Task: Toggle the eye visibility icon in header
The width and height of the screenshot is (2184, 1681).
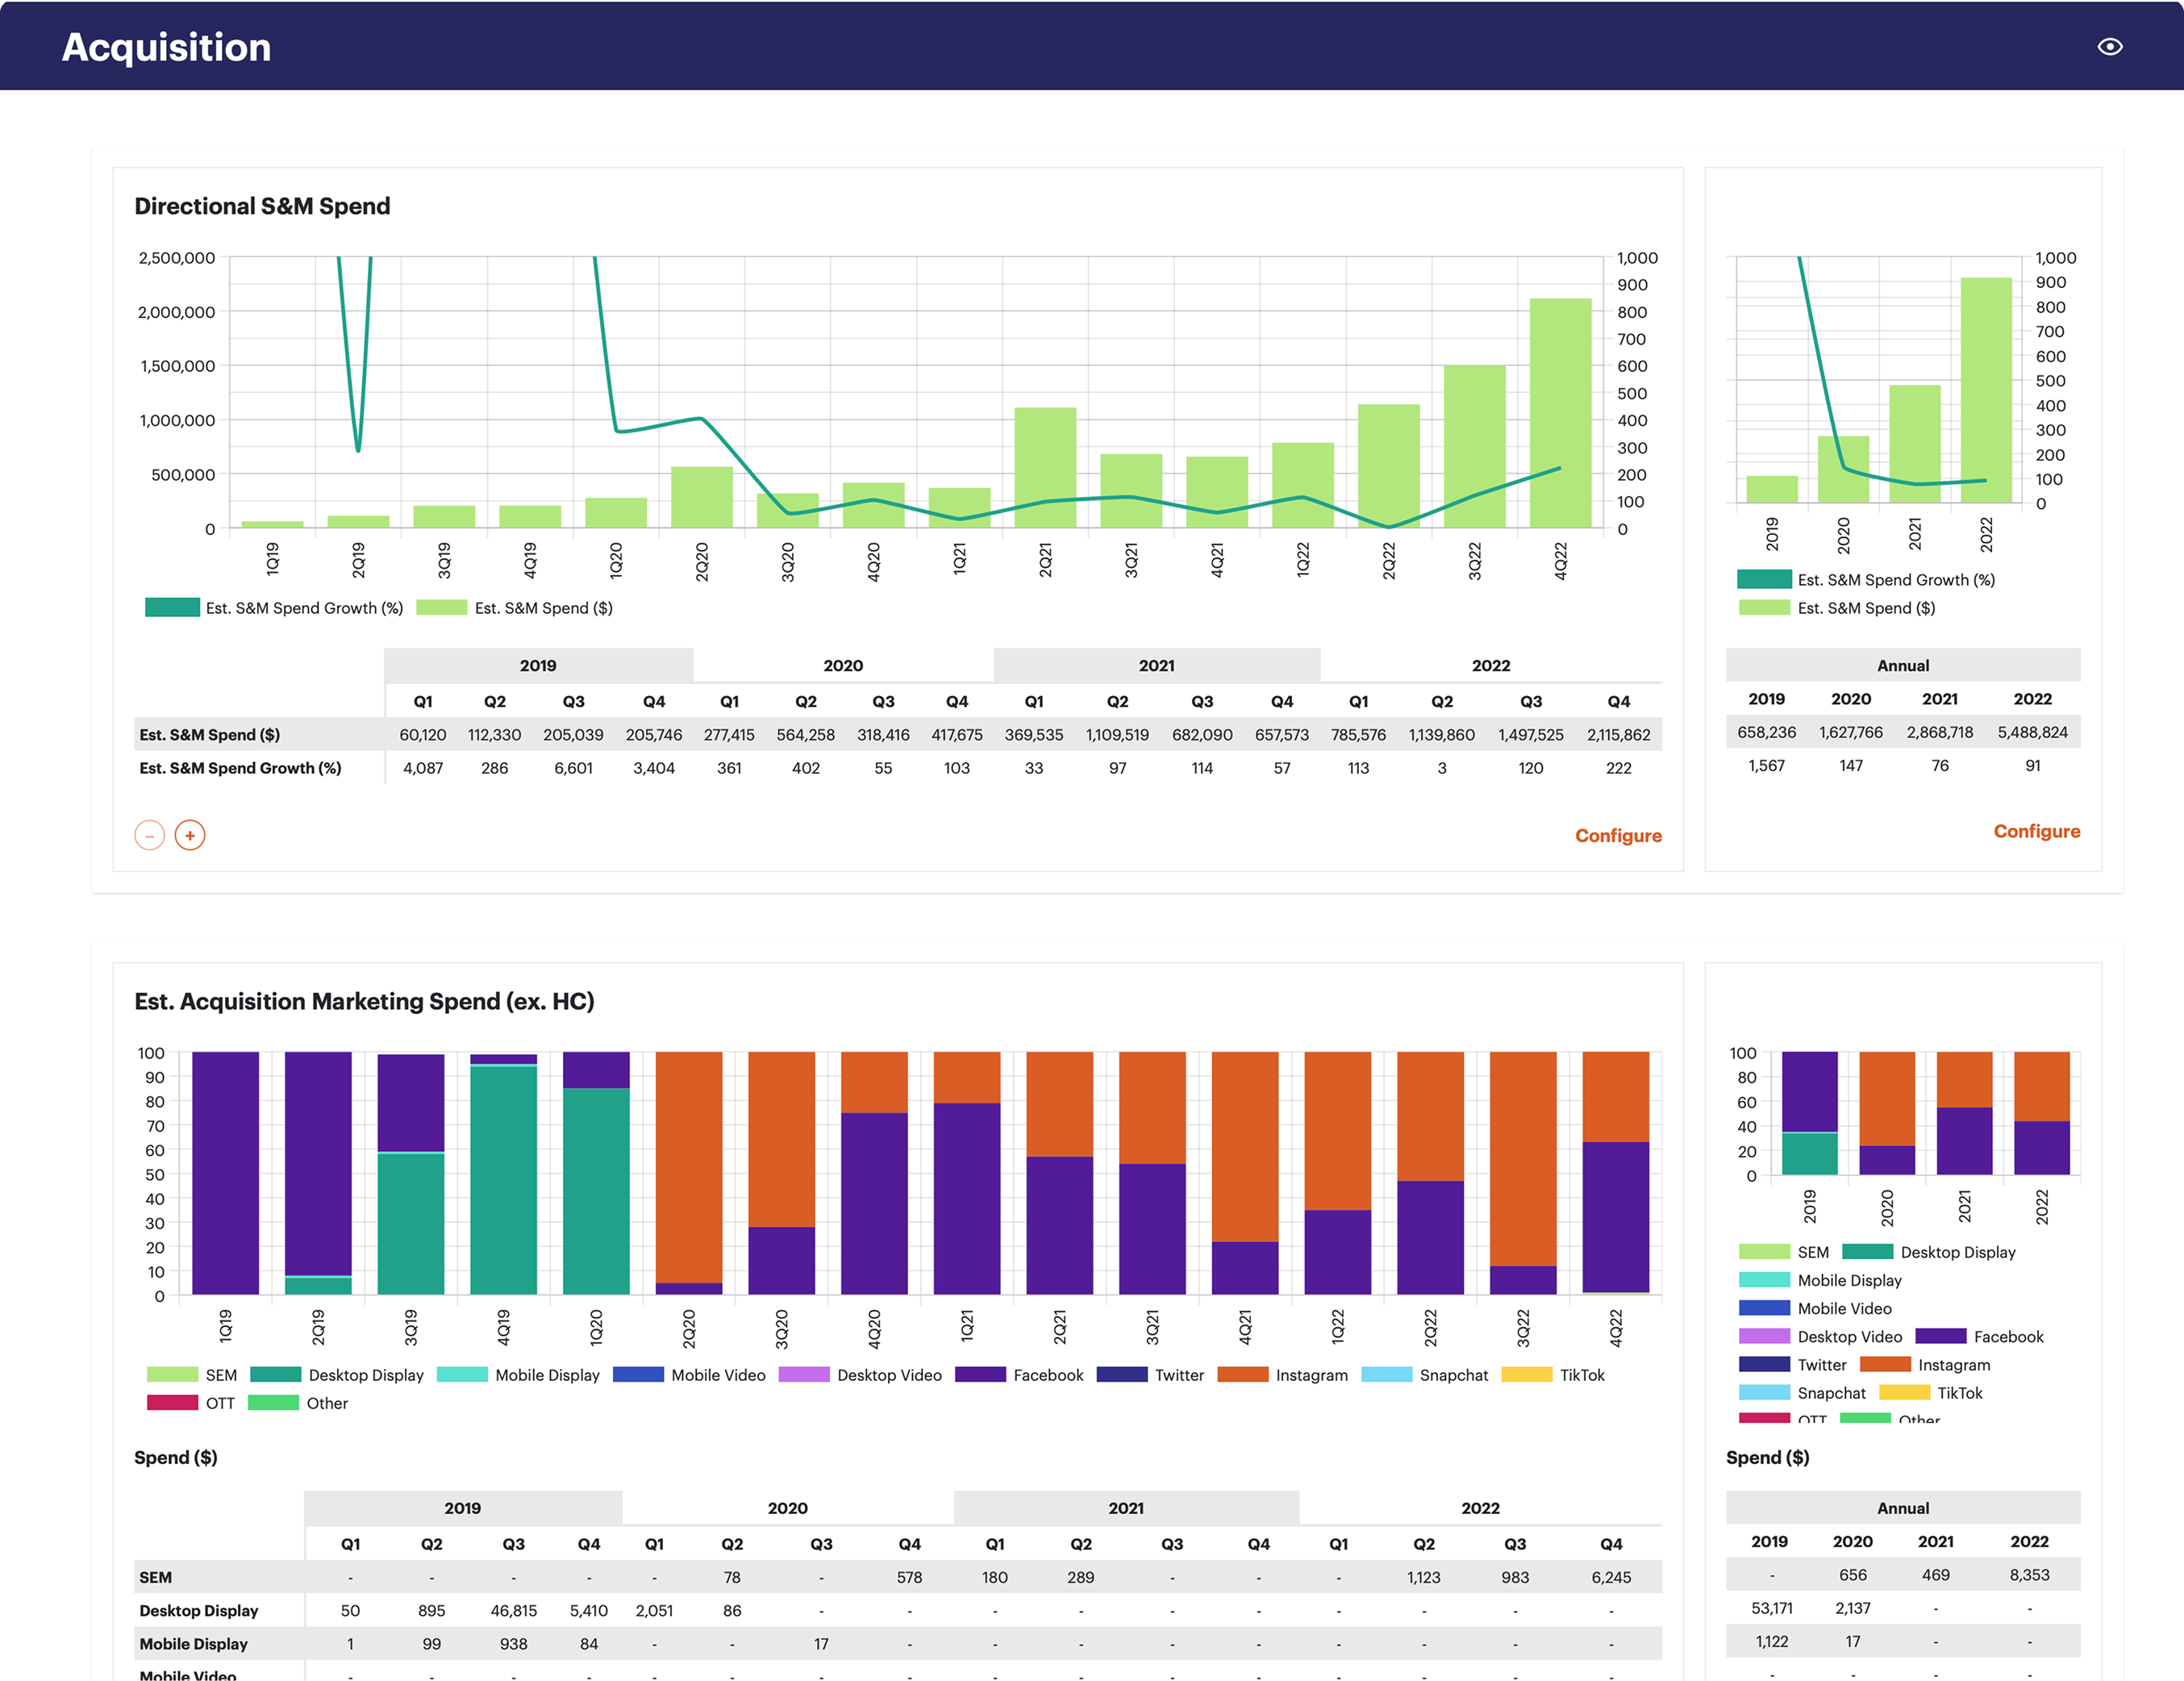Action: click(x=2109, y=47)
